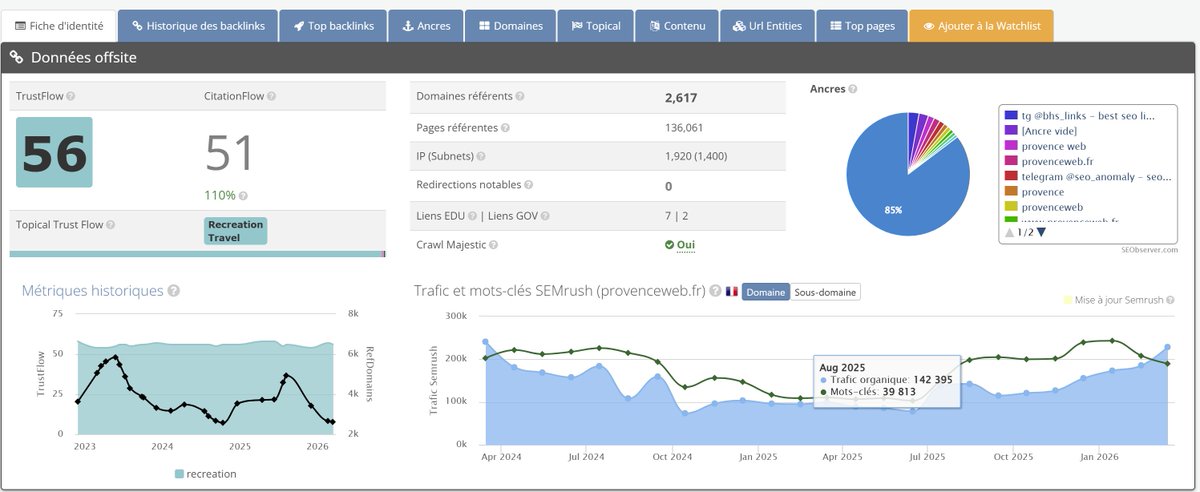The image size is (1200, 492).
Task: Switch to Historique des backlinks tab
Action: coord(197,26)
